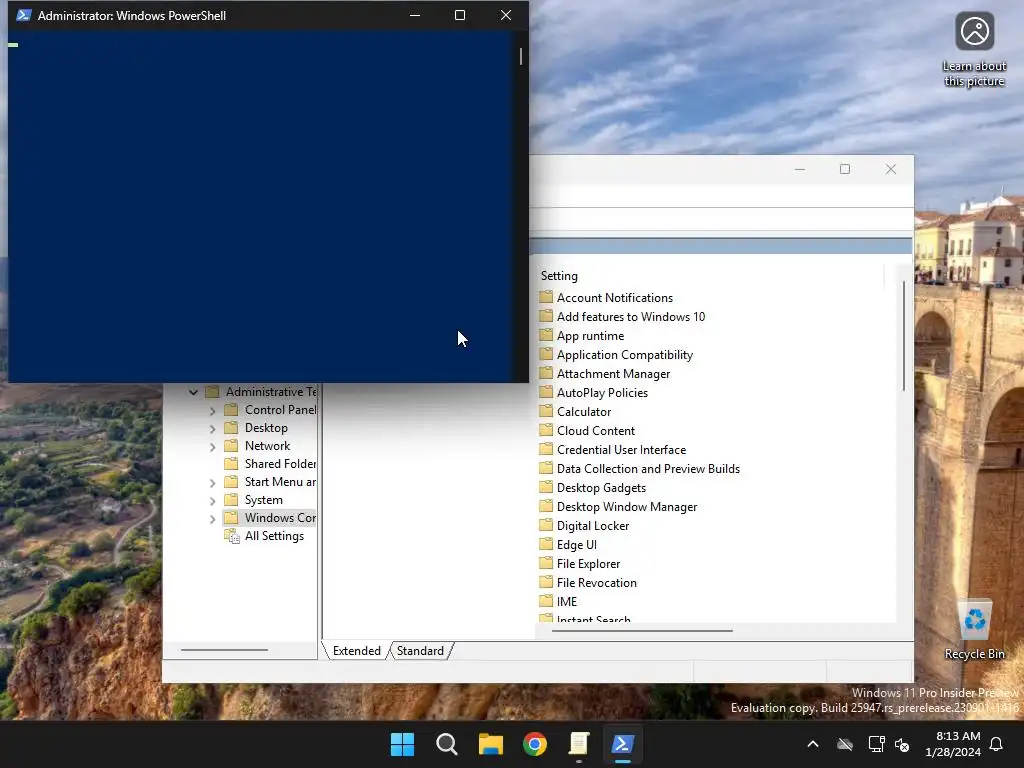Click the settings list vertical scrollbar
This screenshot has width=1024, height=768.
point(904,336)
